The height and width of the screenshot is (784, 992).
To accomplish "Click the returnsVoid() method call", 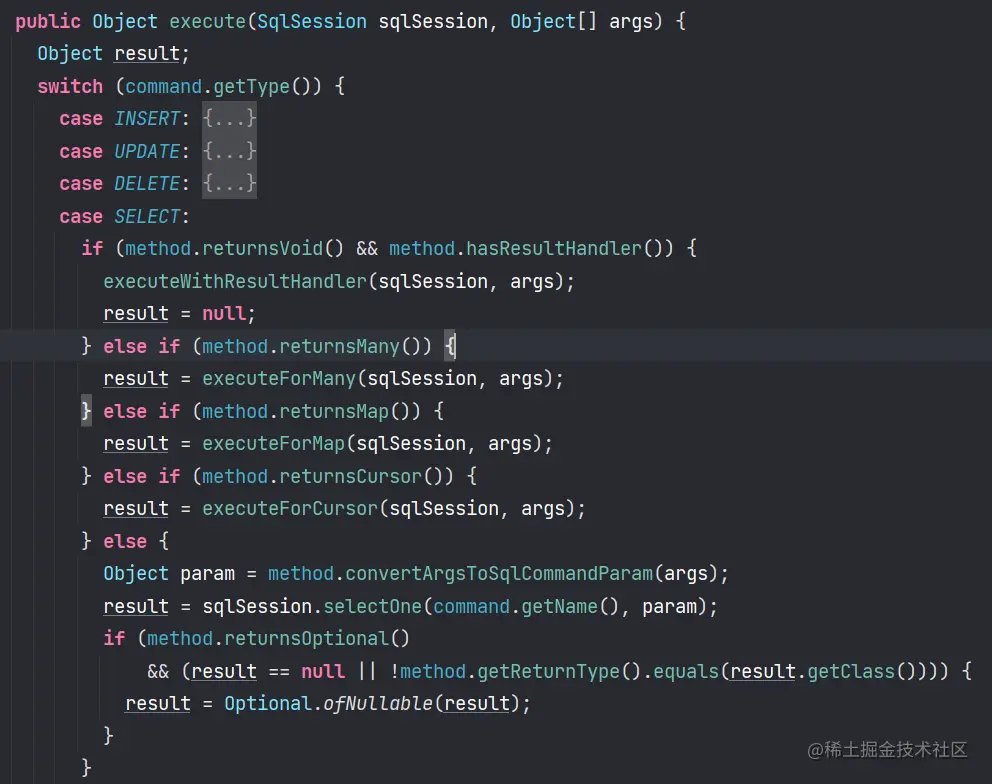I will click(273, 249).
